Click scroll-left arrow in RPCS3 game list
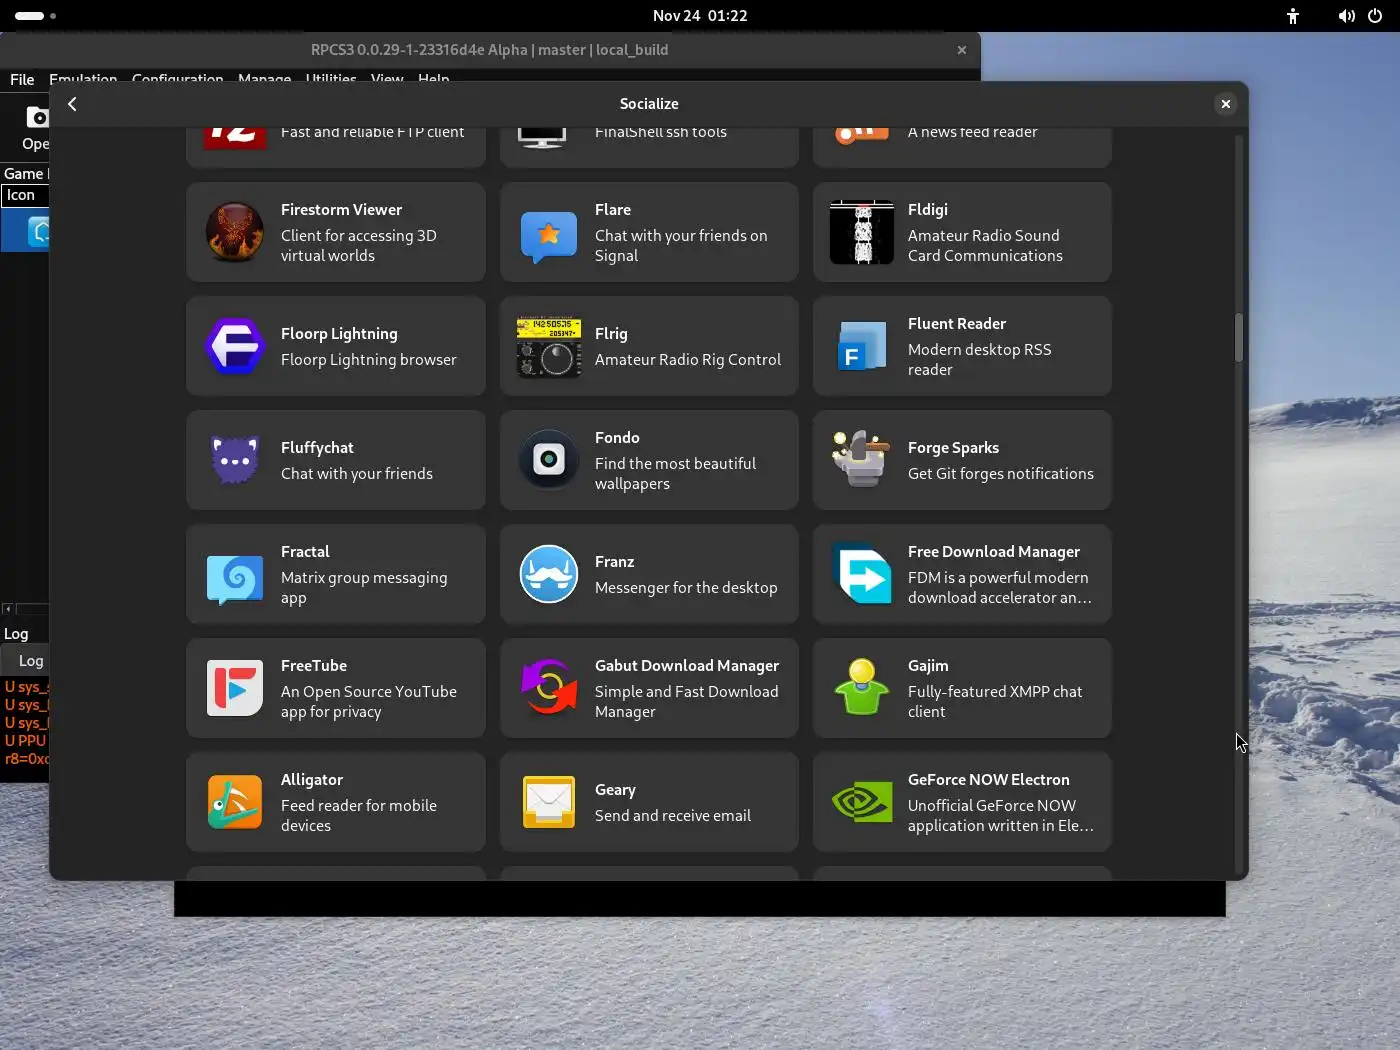The width and height of the screenshot is (1400, 1050). pos(7,609)
